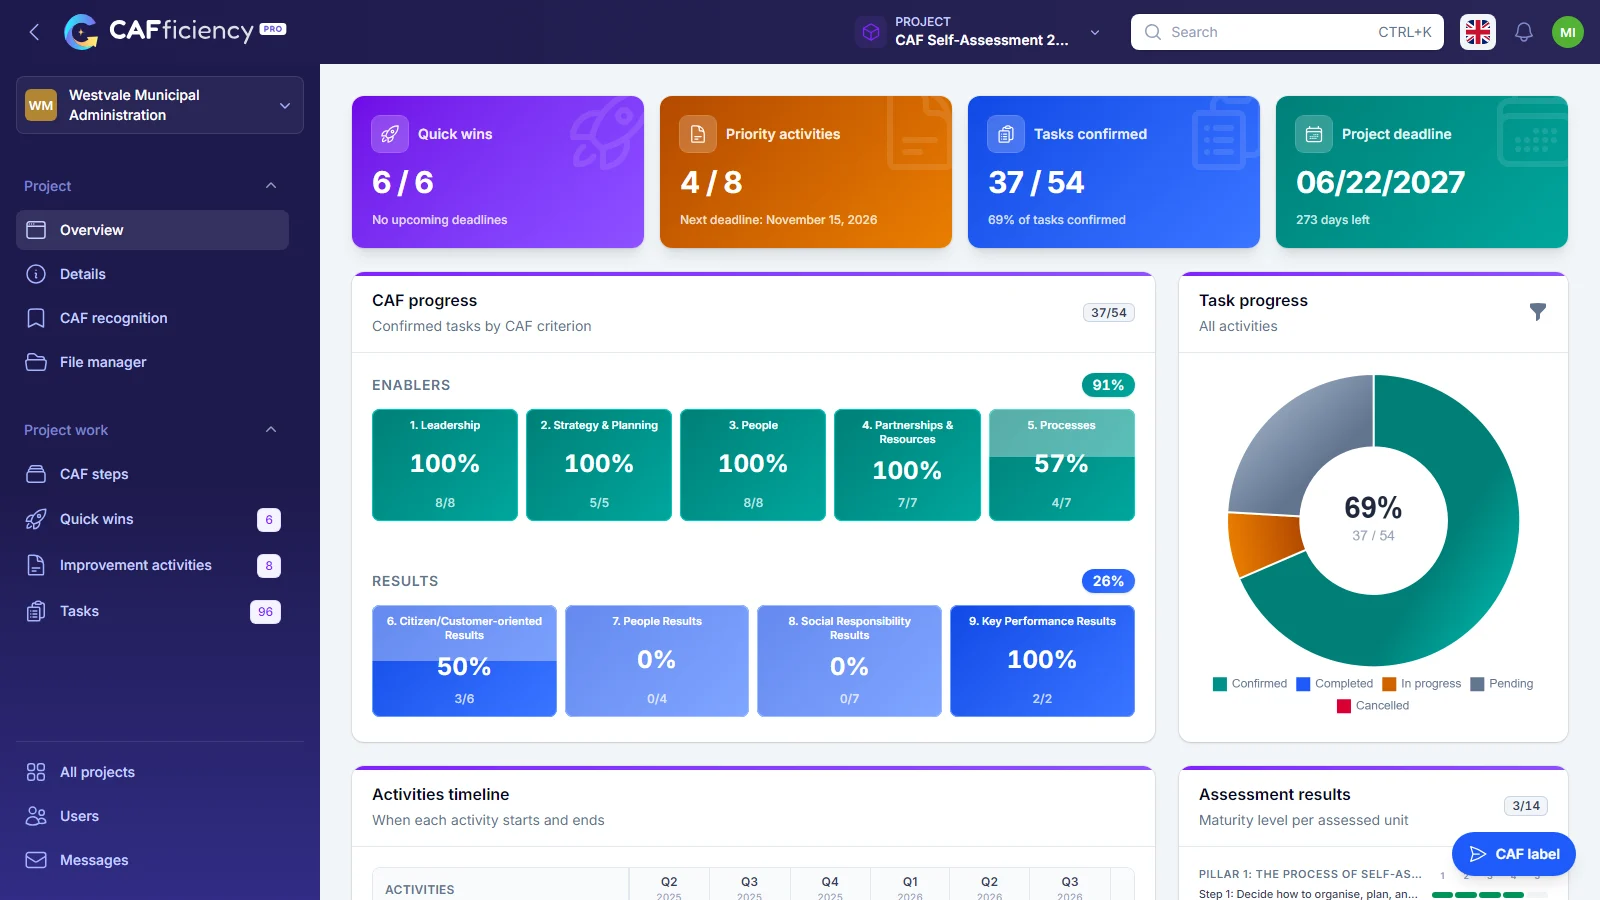Toggle the Pending legend swatch
Image resolution: width=1600 pixels, height=900 pixels.
tap(1477, 684)
